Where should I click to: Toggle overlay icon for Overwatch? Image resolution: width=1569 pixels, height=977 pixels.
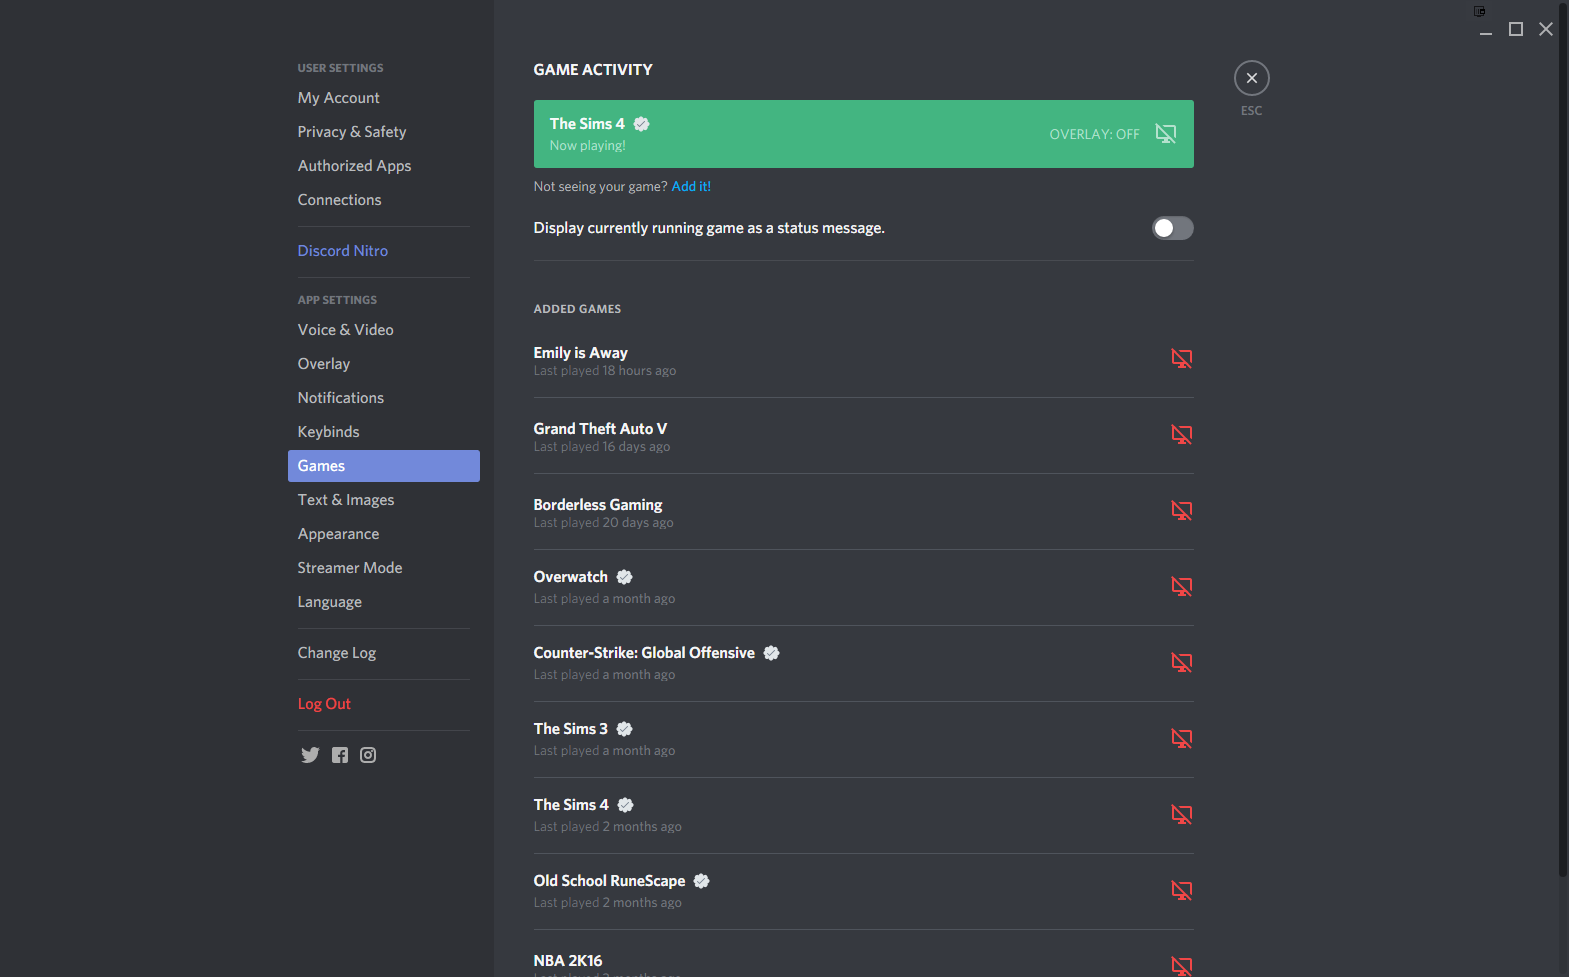[x=1181, y=586]
